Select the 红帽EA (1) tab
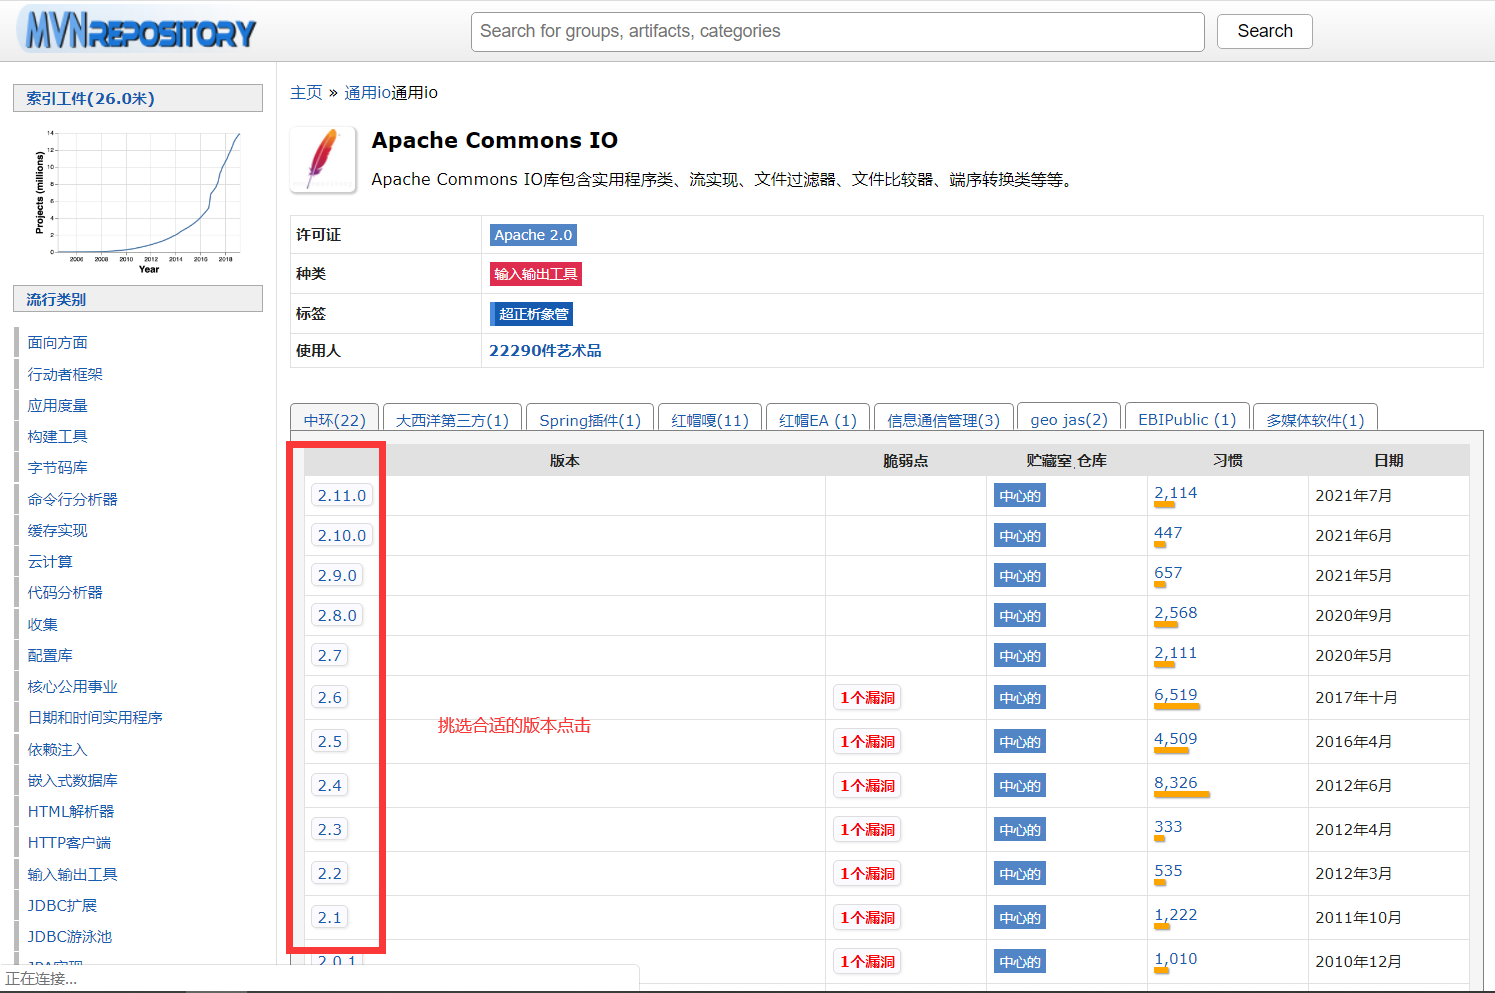Image resolution: width=1495 pixels, height=993 pixels. pos(818,419)
